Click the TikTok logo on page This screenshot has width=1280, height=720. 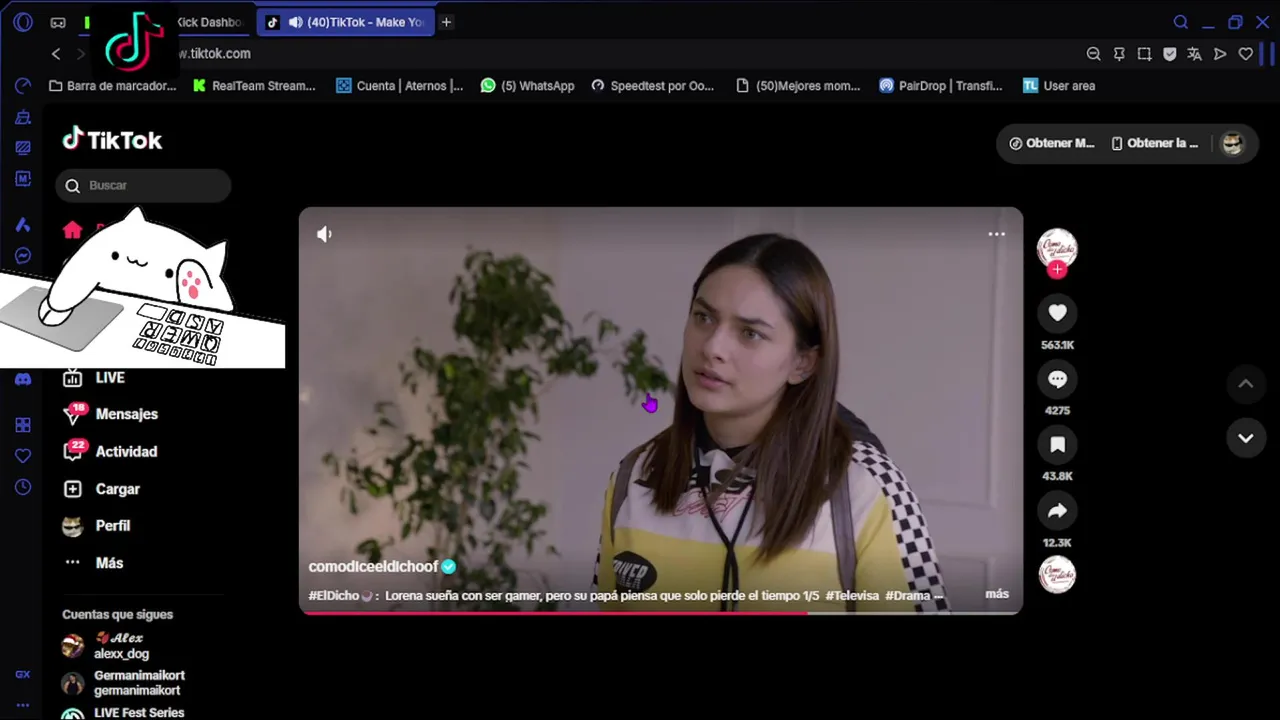[112, 140]
